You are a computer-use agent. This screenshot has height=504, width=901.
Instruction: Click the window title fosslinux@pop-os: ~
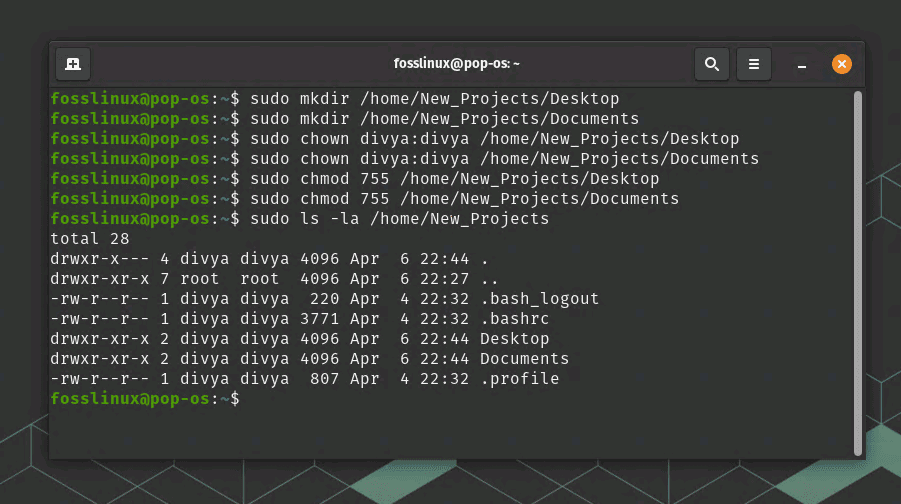pyautogui.click(x=456, y=63)
